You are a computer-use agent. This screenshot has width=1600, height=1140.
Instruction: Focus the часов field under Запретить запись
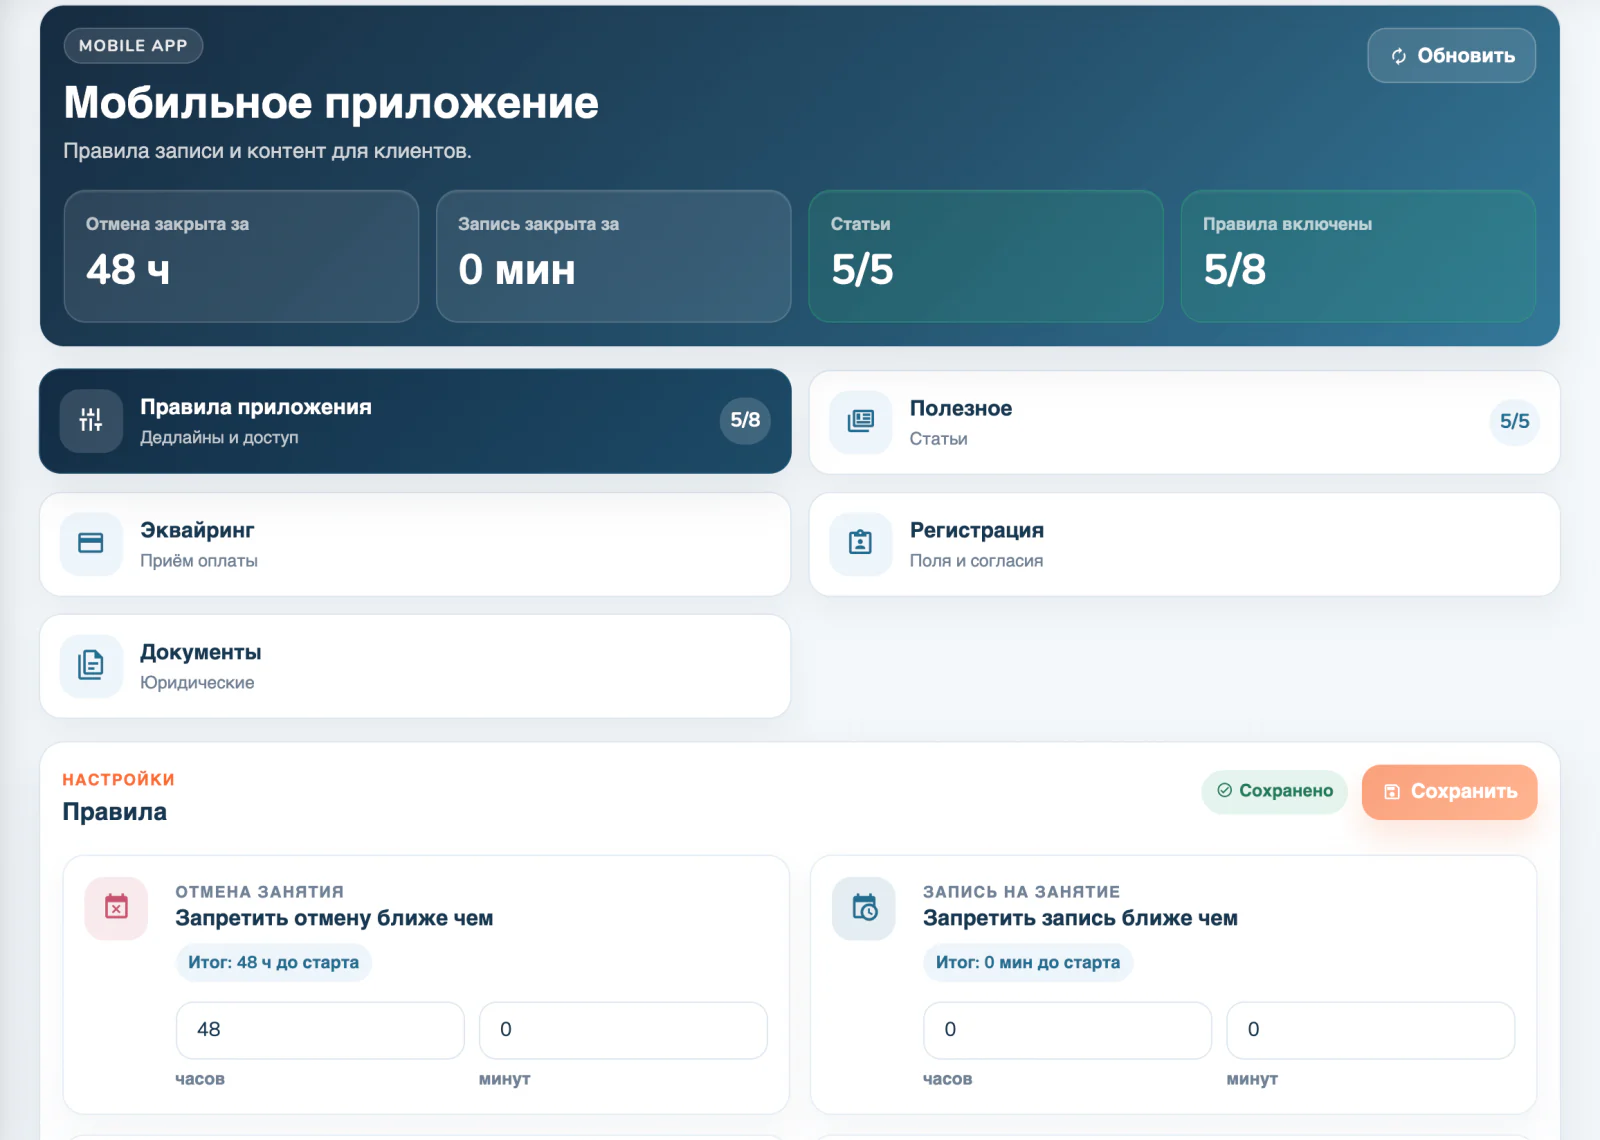click(1067, 1030)
